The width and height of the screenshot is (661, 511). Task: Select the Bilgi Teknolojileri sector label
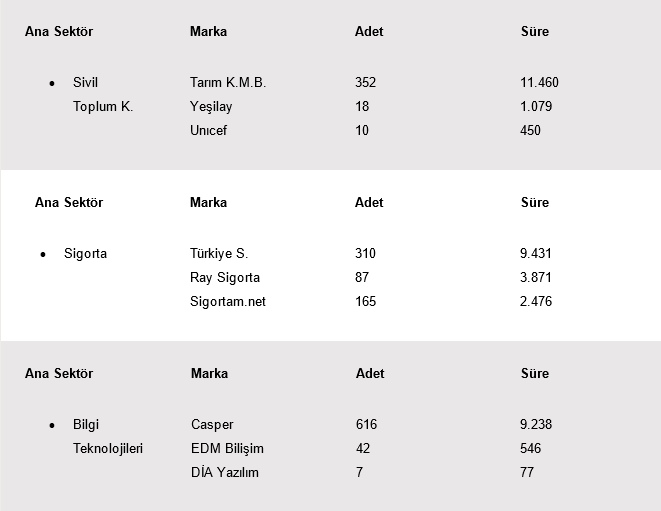pos(107,437)
